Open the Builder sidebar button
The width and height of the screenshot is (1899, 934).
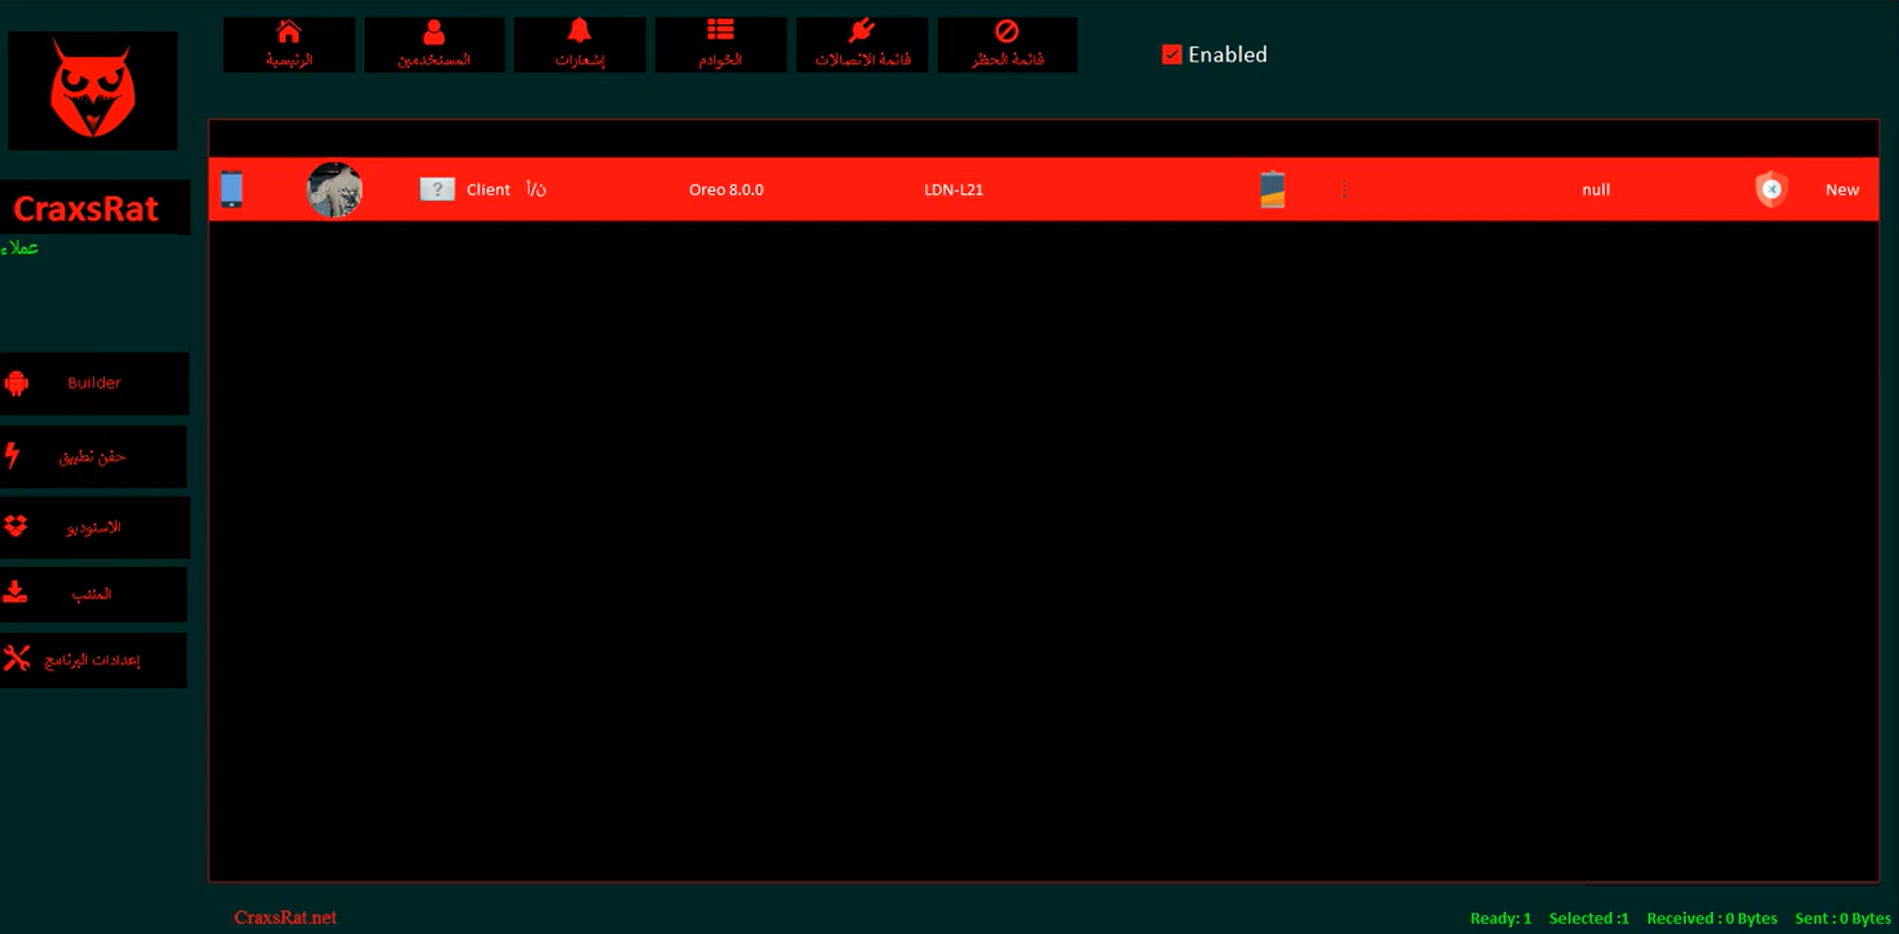pos(94,383)
